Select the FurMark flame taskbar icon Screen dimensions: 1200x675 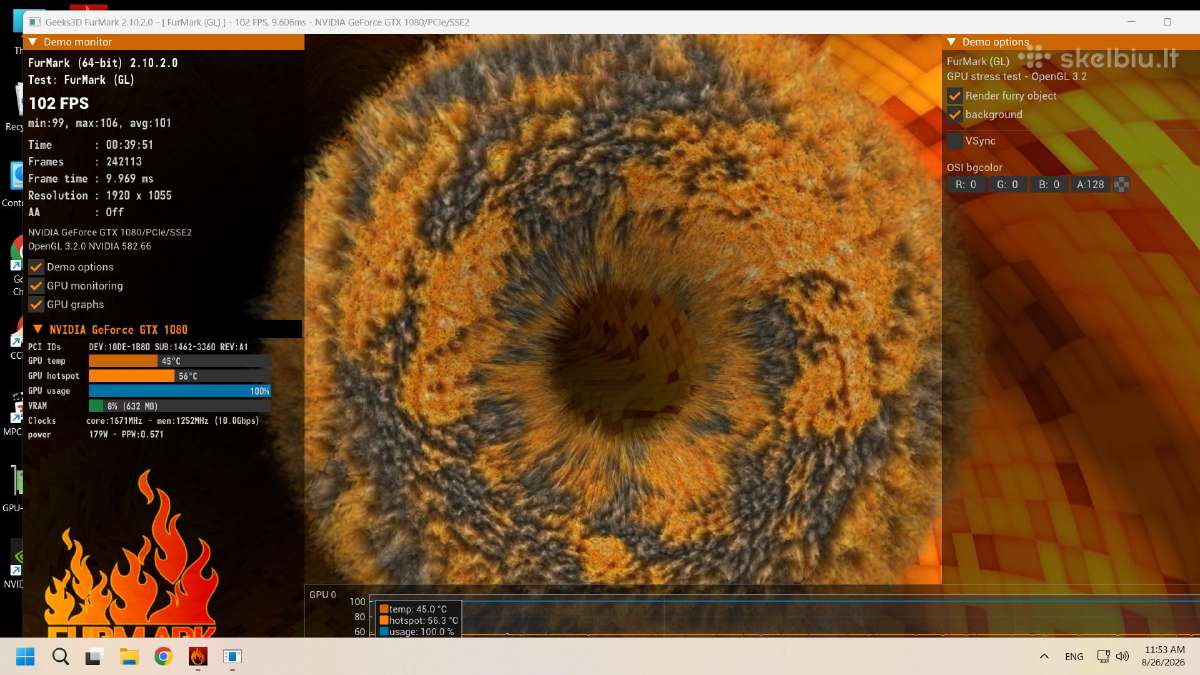pyautogui.click(x=198, y=656)
